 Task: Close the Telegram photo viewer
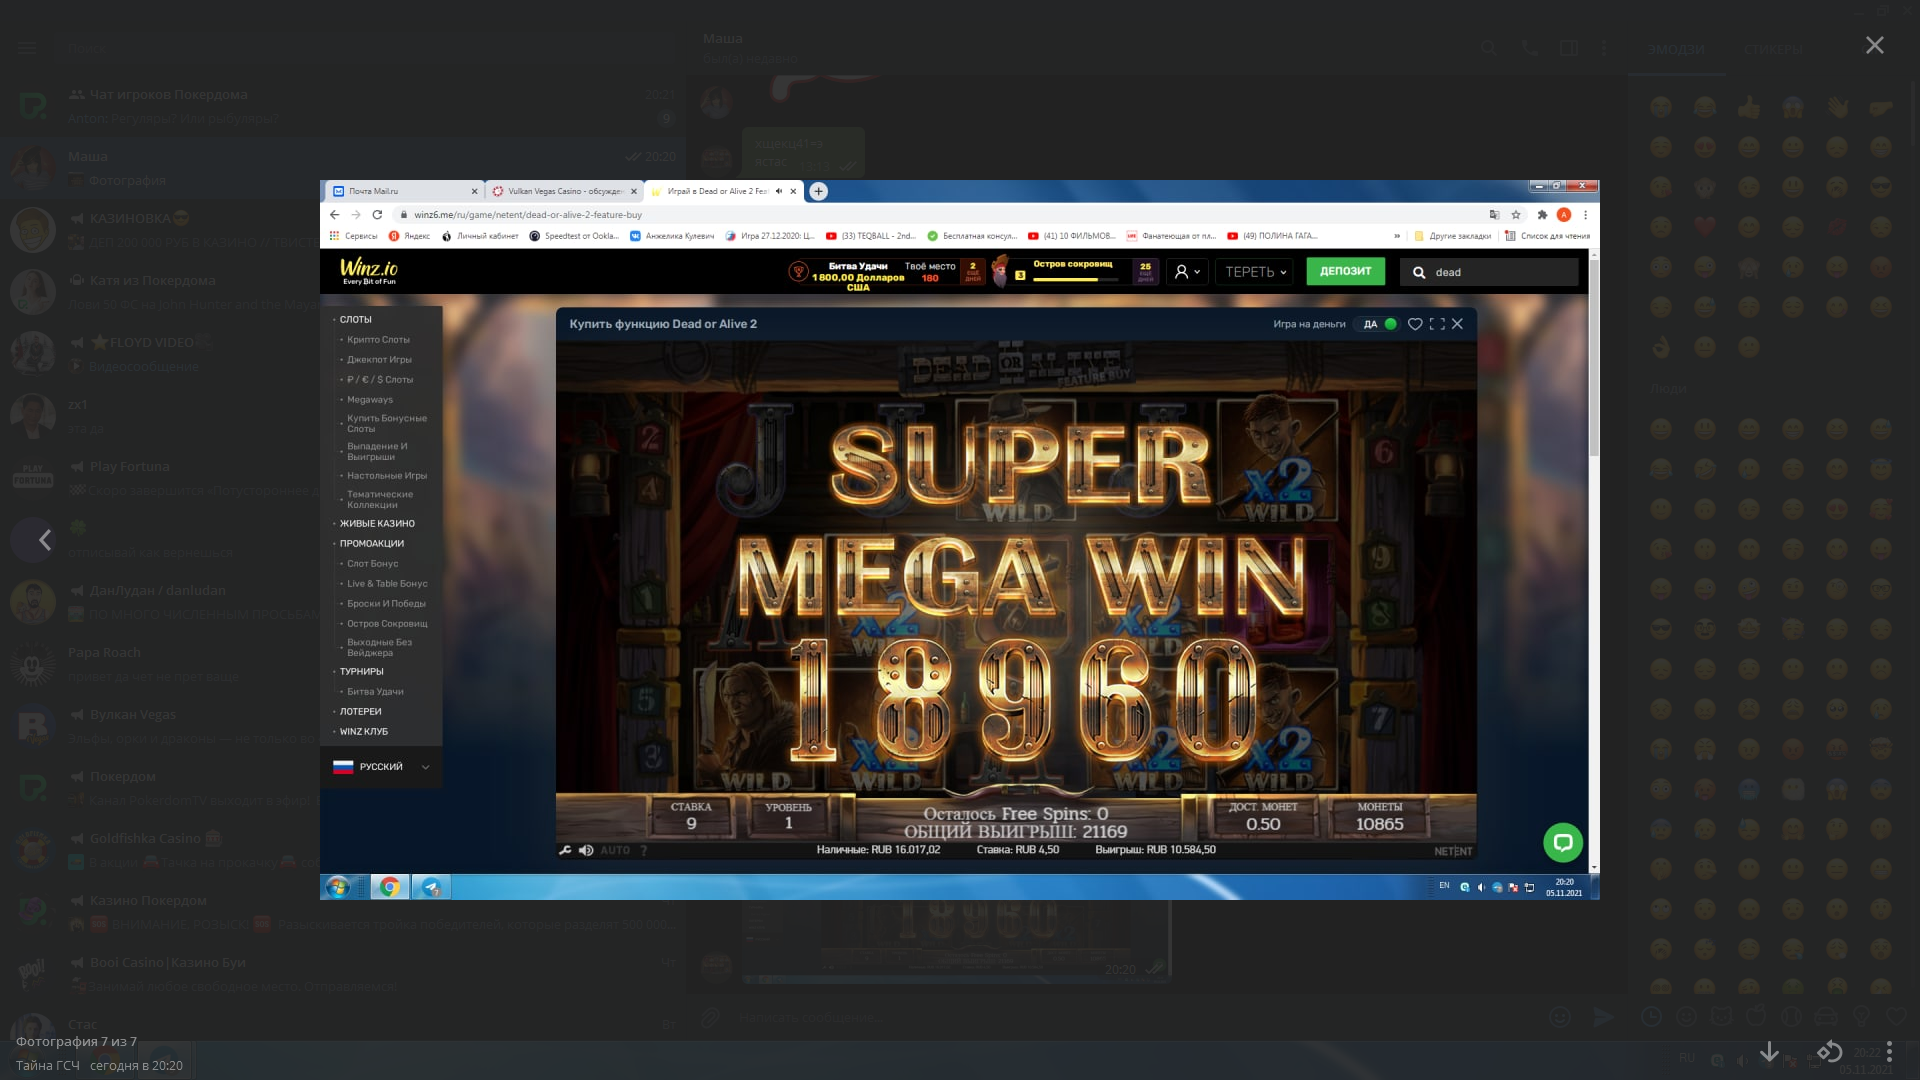click(x=1874, y=45)
